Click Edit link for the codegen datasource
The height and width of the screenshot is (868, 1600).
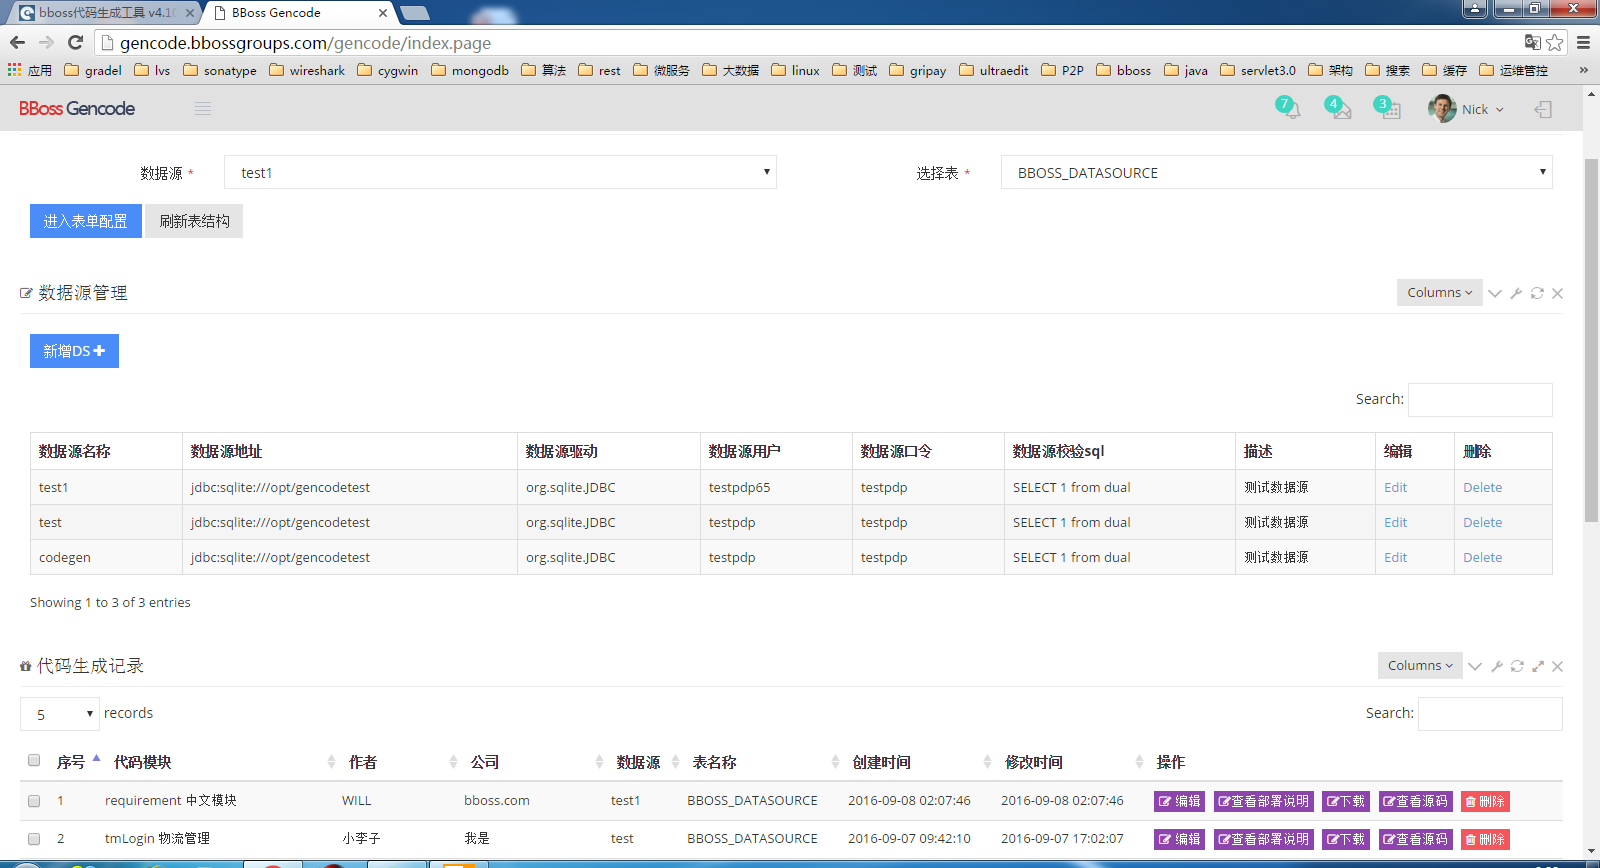(1395, 557)
